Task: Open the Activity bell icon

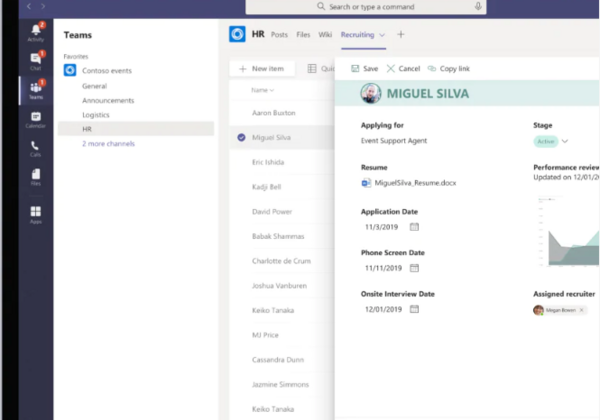Action: (x=36, y=30)
